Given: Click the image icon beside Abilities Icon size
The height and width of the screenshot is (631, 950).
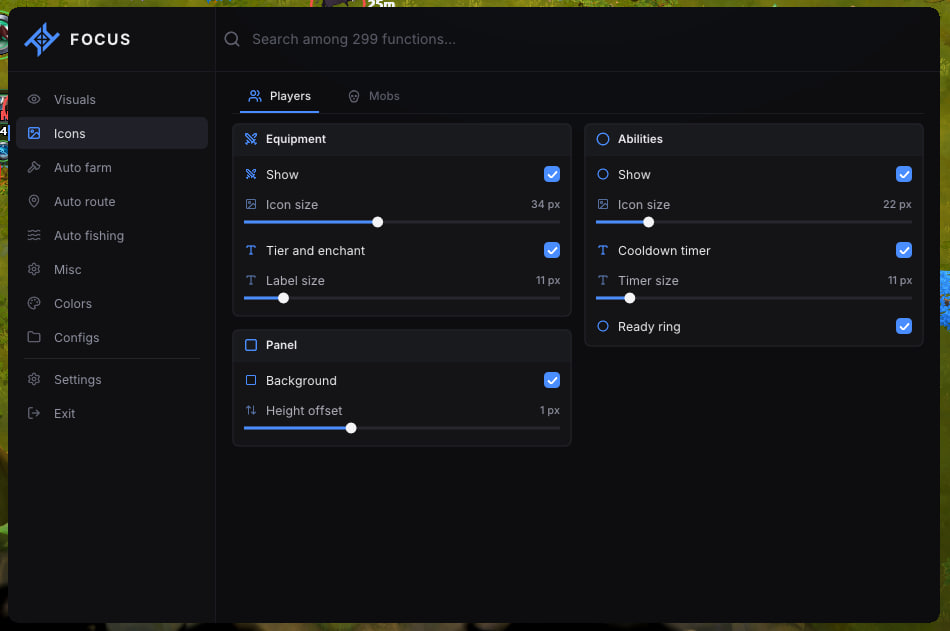Looking at the screenshot, I should tap(603, 204).
